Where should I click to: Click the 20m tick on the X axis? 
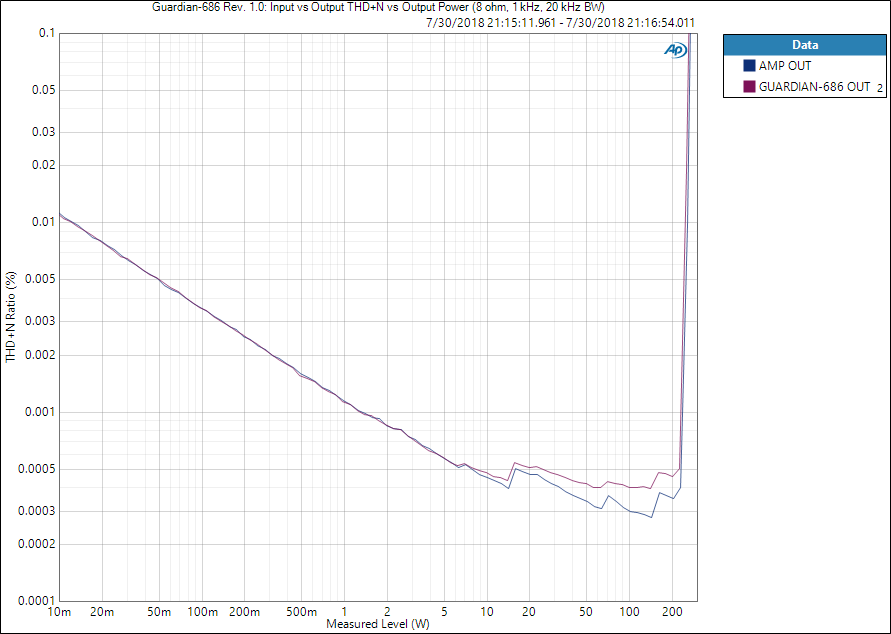click(x=102, y=612)
